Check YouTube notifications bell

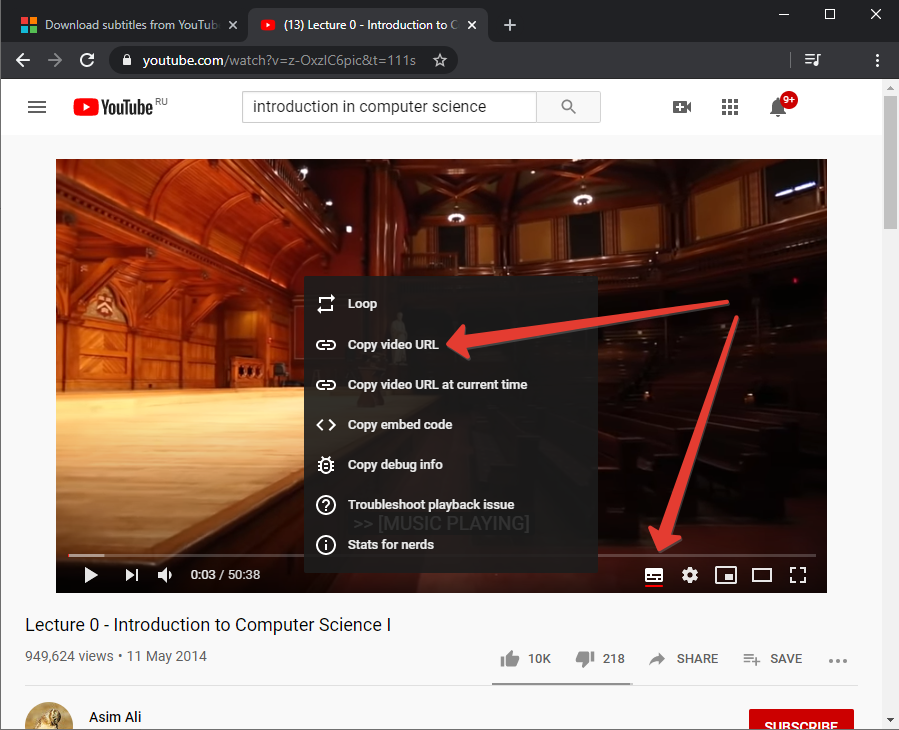pyautogui.click(x=778, y=107)
